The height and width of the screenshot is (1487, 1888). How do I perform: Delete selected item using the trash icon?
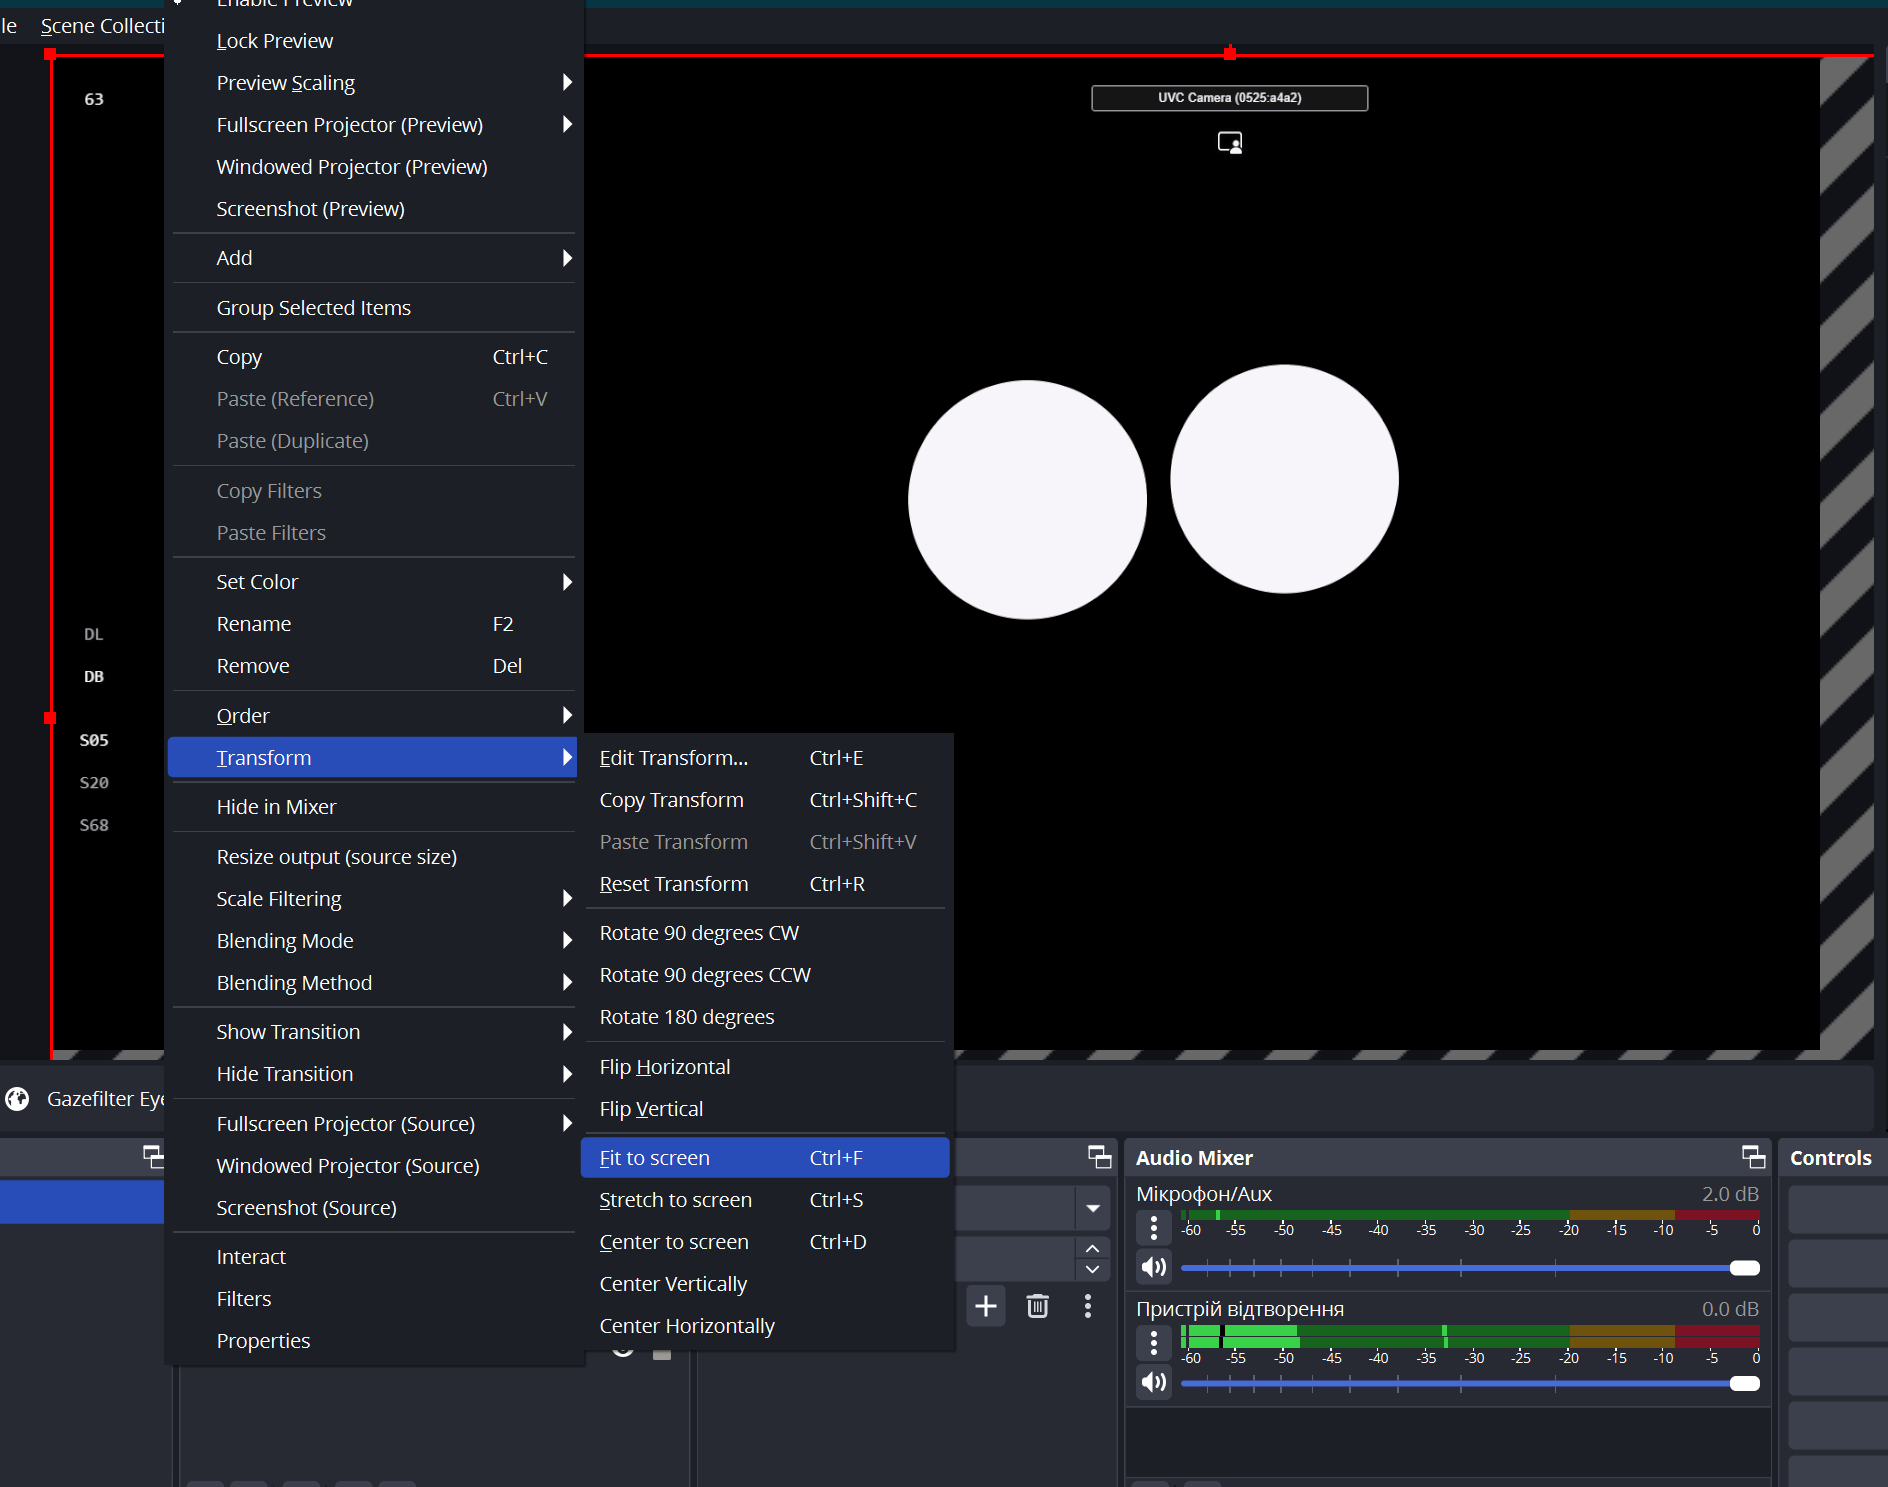(1037, 1305)
